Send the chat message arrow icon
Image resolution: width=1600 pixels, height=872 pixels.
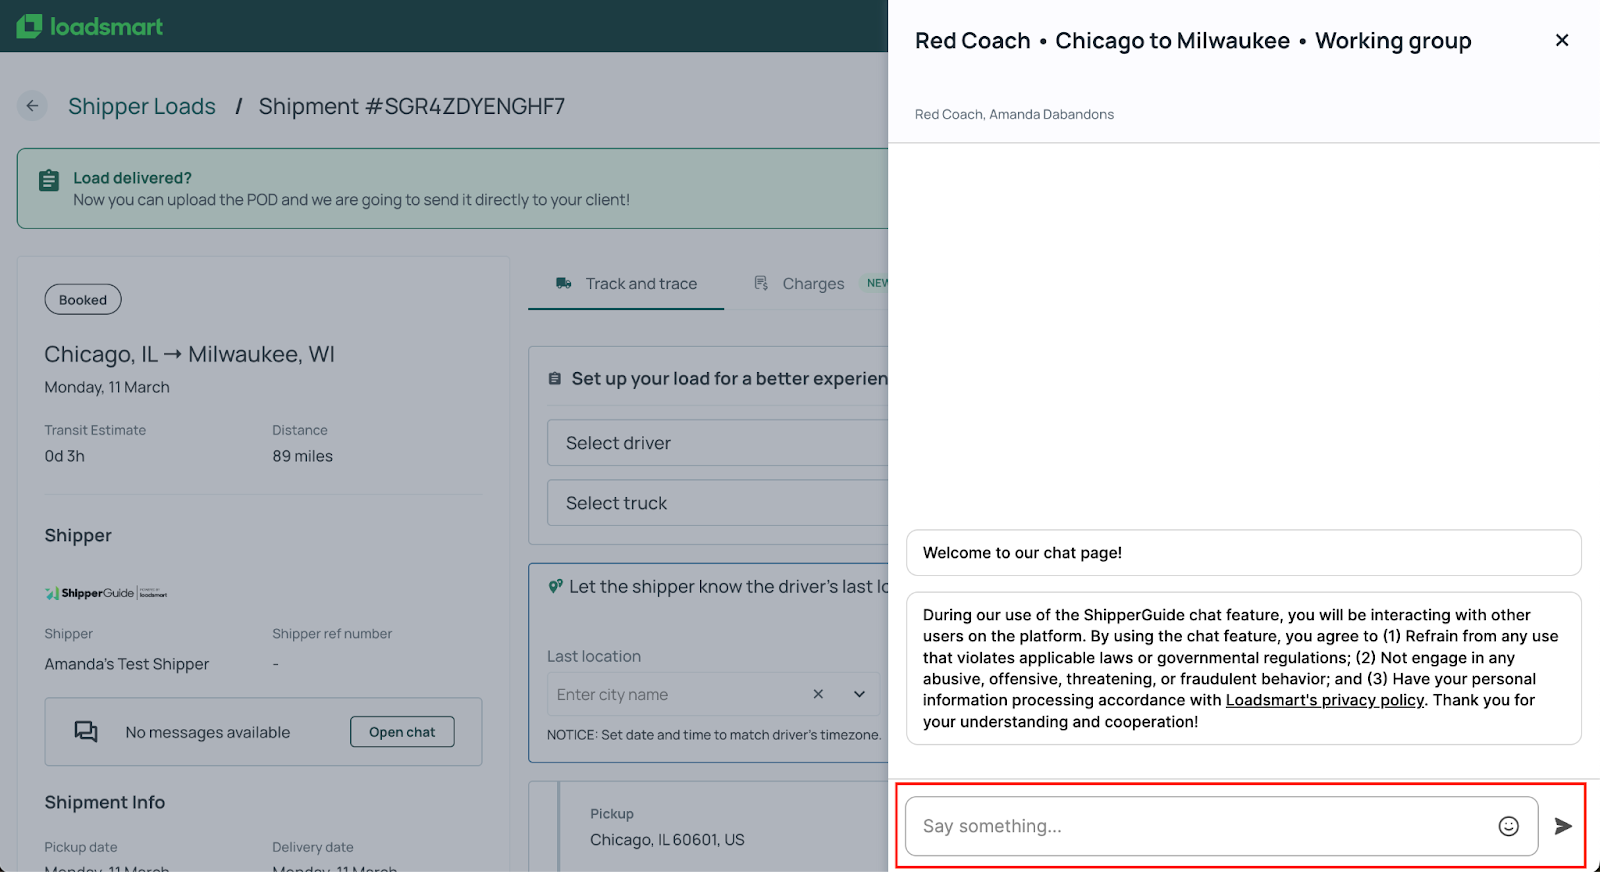coord(1563,826)
